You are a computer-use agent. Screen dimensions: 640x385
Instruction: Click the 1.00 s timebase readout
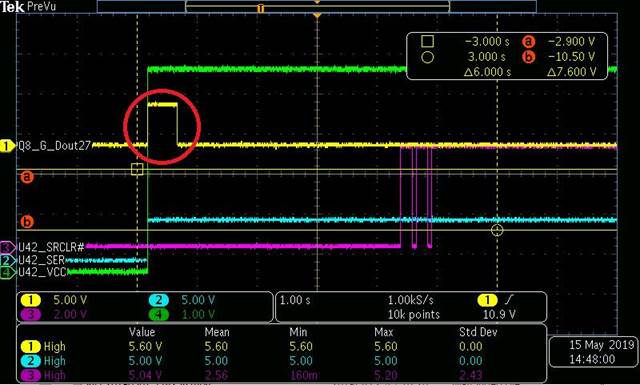(295, 300)
